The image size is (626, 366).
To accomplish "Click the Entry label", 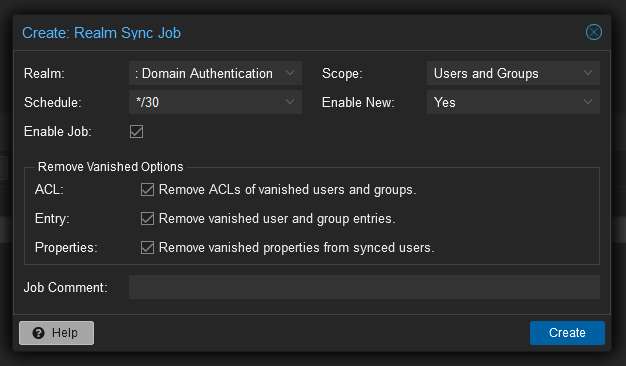I will click(52, 219).
